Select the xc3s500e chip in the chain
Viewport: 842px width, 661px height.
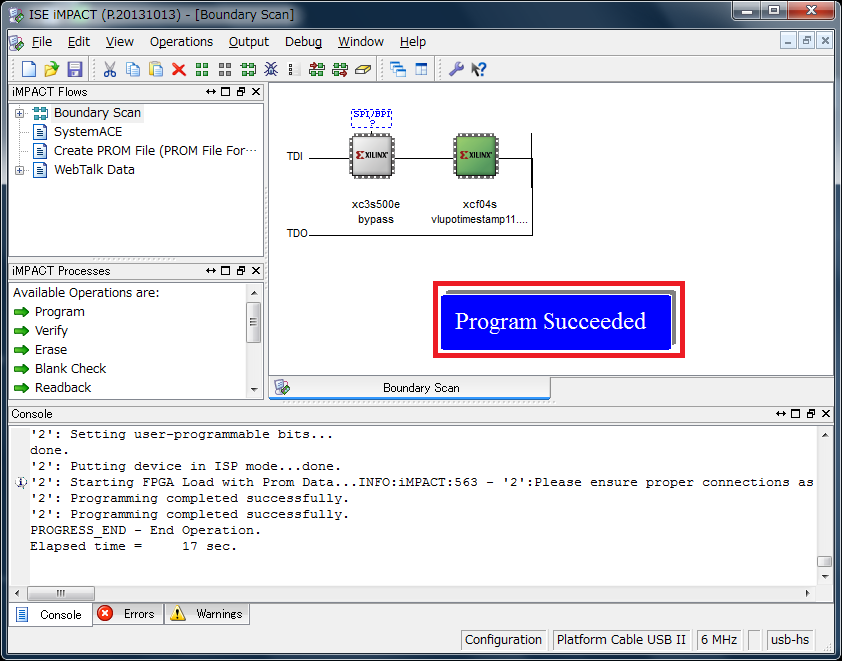(x=372, y=156)
